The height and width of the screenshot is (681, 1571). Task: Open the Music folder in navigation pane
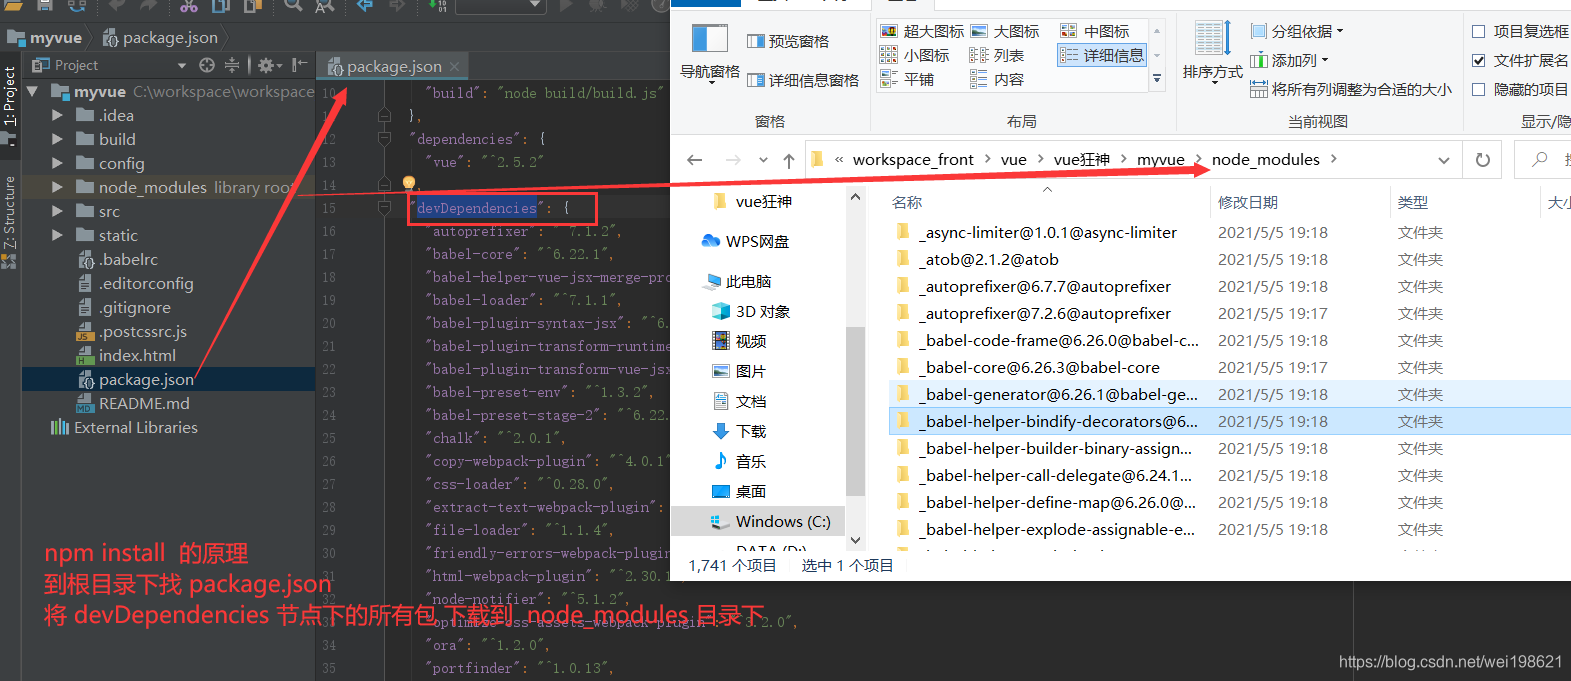pyautogui.click(x=739, y=461)
